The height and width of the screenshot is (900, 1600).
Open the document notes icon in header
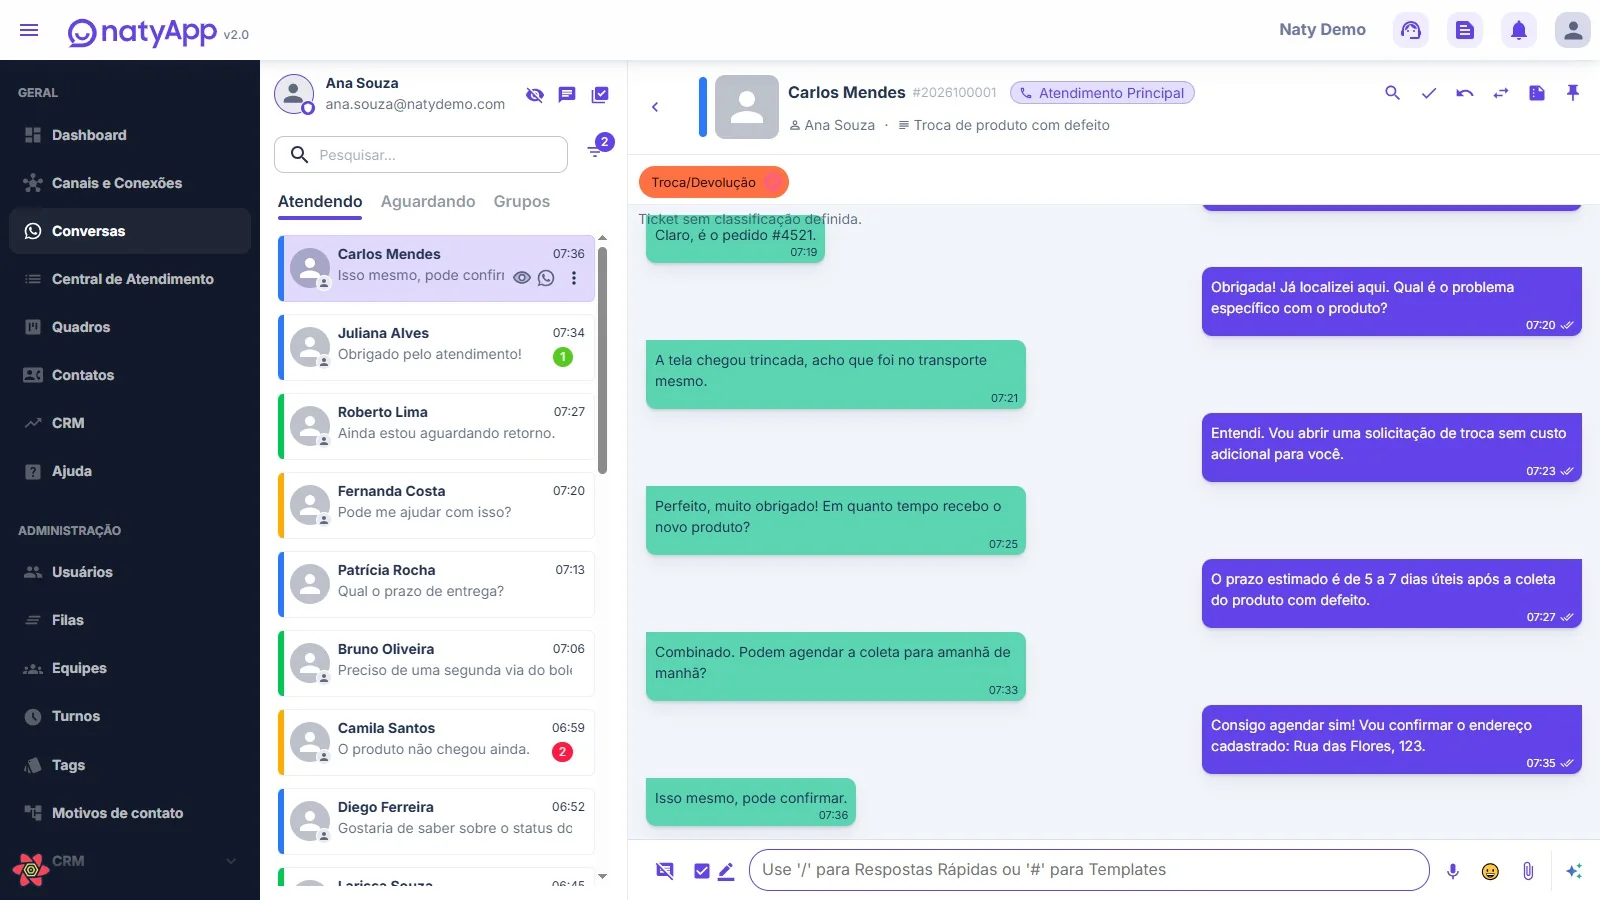pos(1465,30)
